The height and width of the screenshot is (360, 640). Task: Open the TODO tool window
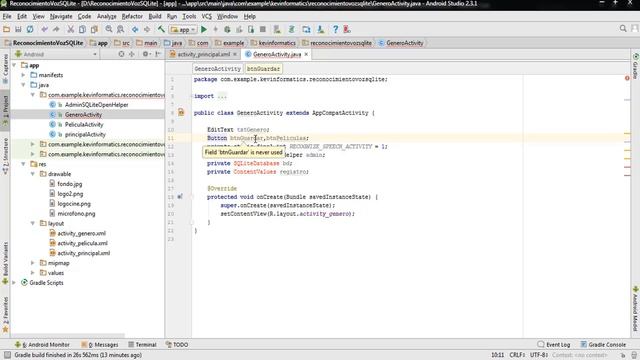177,344
